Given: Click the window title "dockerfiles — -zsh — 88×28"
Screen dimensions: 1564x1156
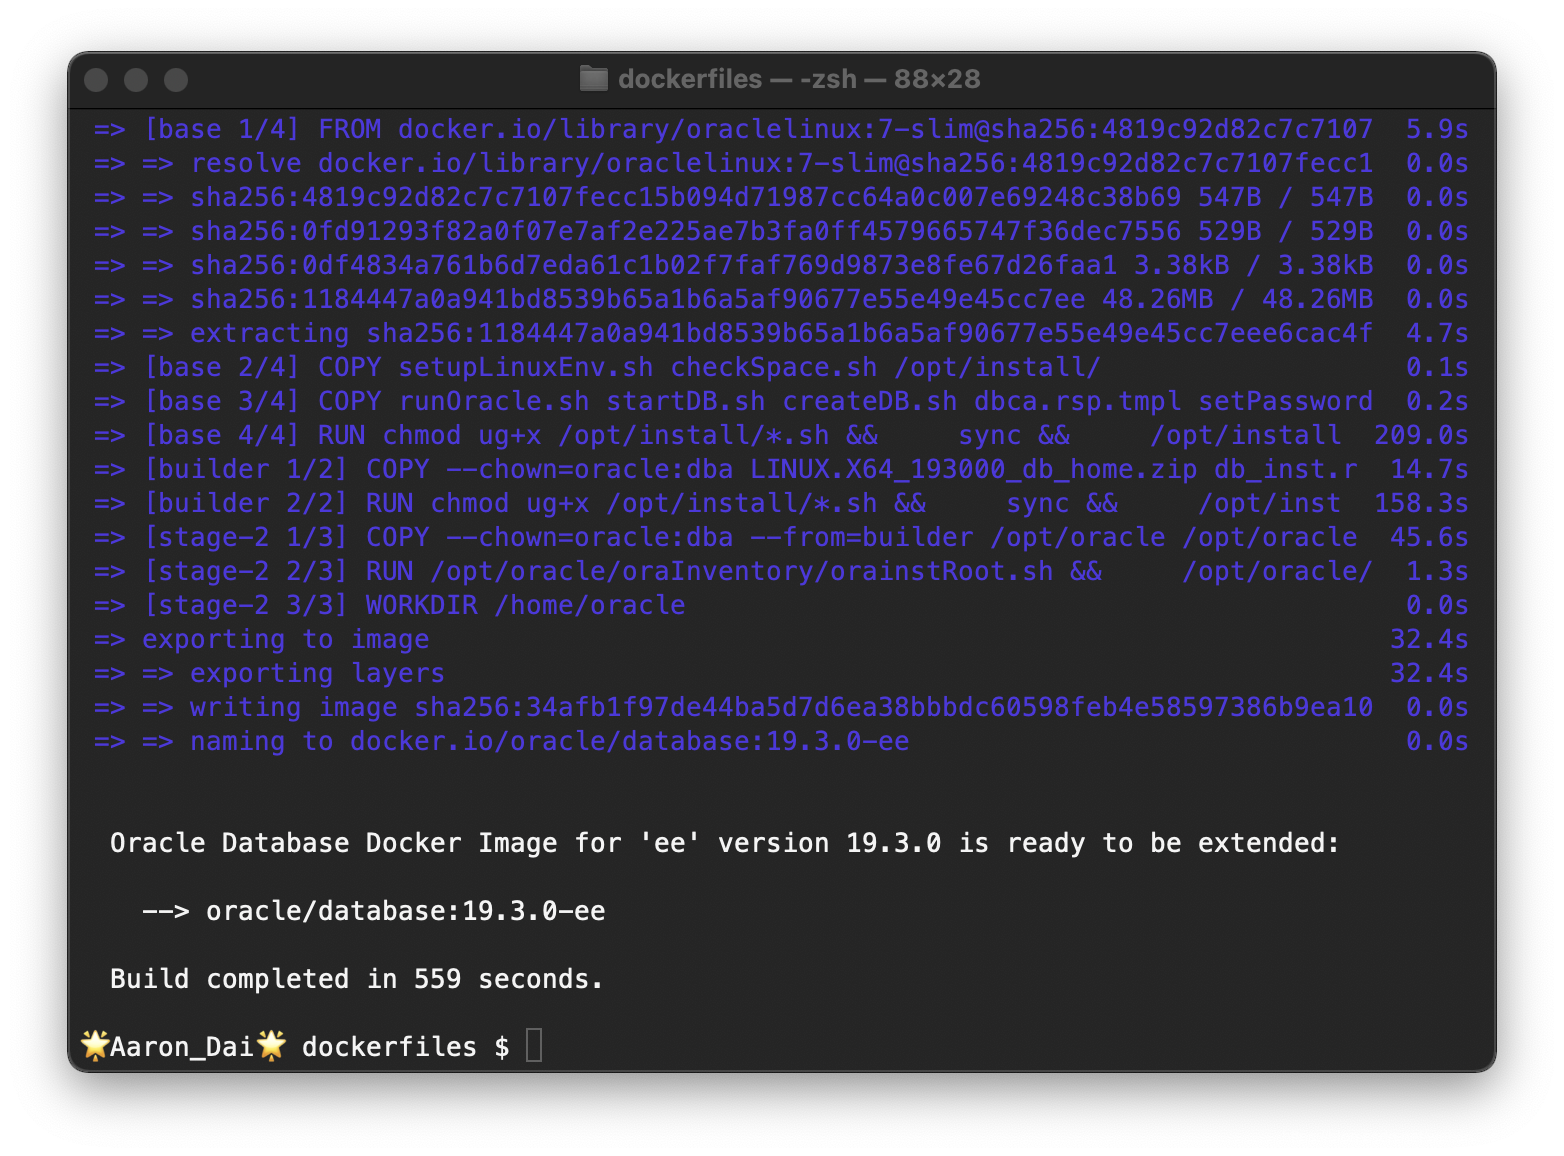Looking at the screenshot, I should pos(799,79).
